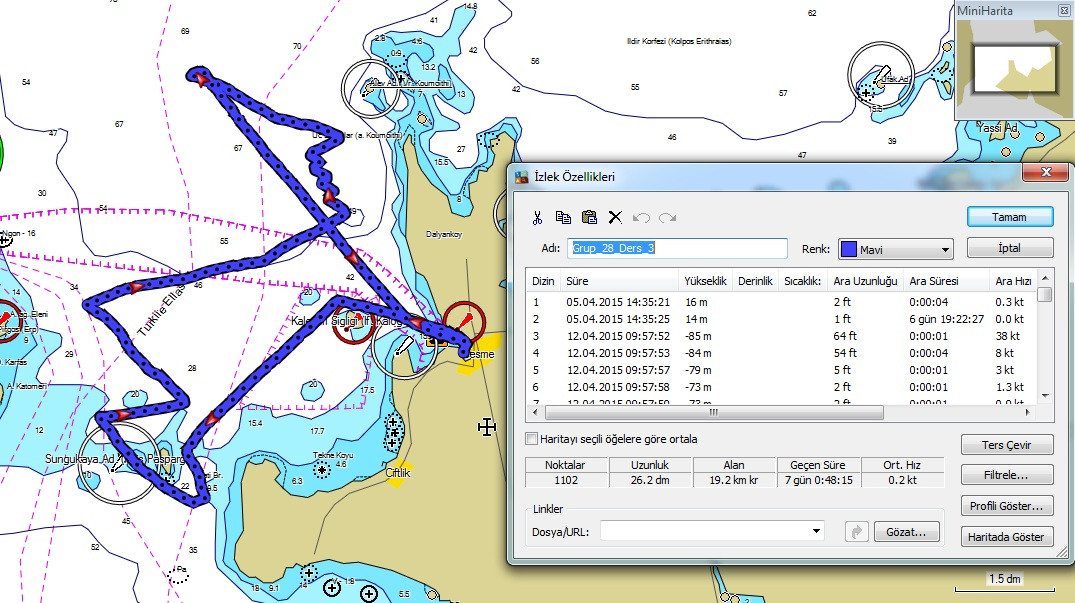Screen dimensions: 1075x603
Task: Select the row '05.04.2015 14:35:25'
Action: click(x=782, y=319)
